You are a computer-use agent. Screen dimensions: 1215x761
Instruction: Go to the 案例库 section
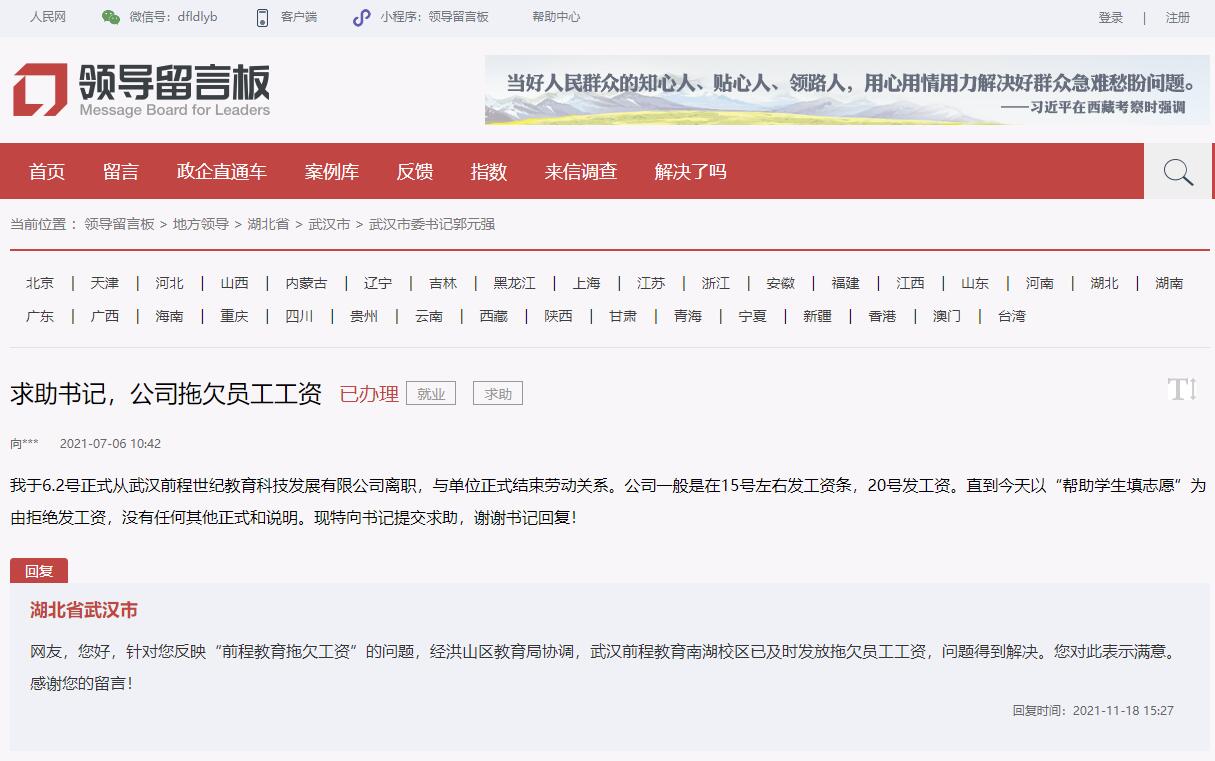coord(332,172)
